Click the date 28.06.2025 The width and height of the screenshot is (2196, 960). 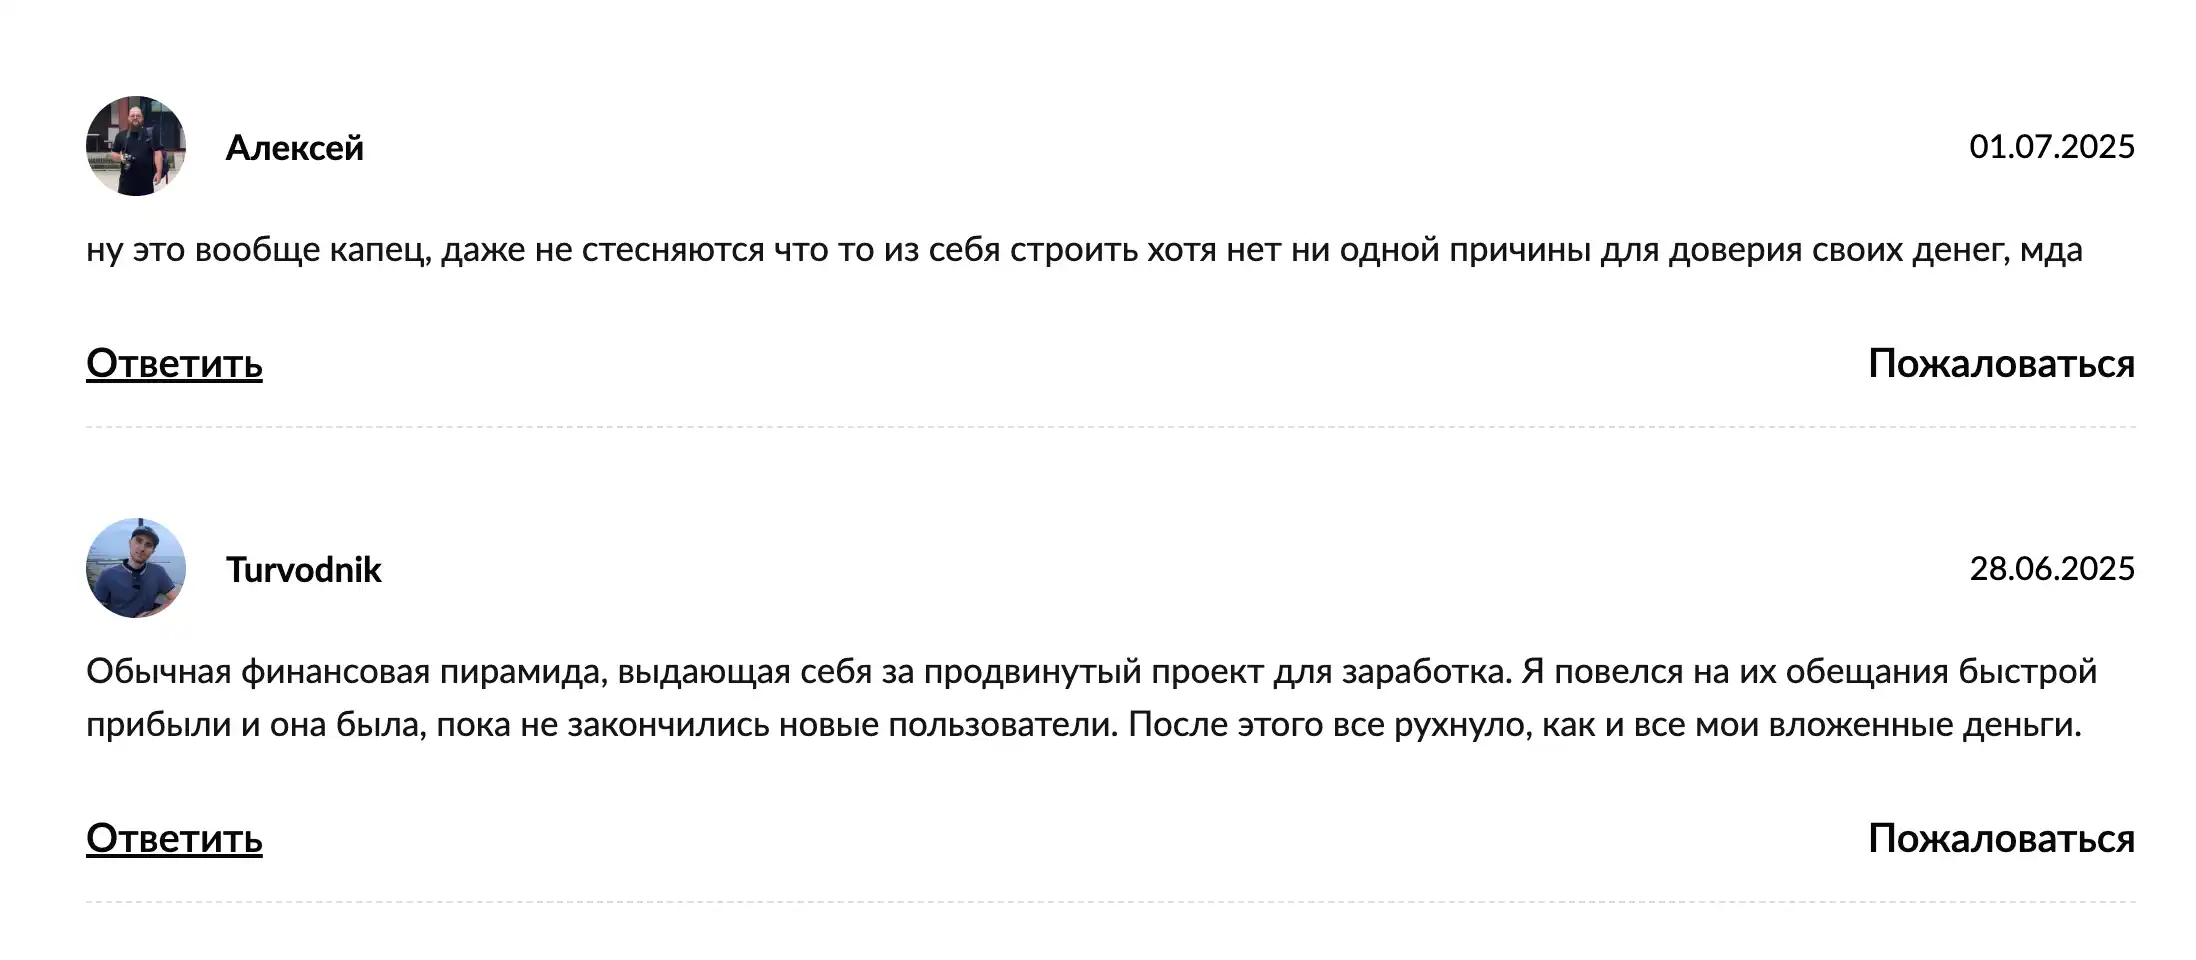click(2052, 569)
